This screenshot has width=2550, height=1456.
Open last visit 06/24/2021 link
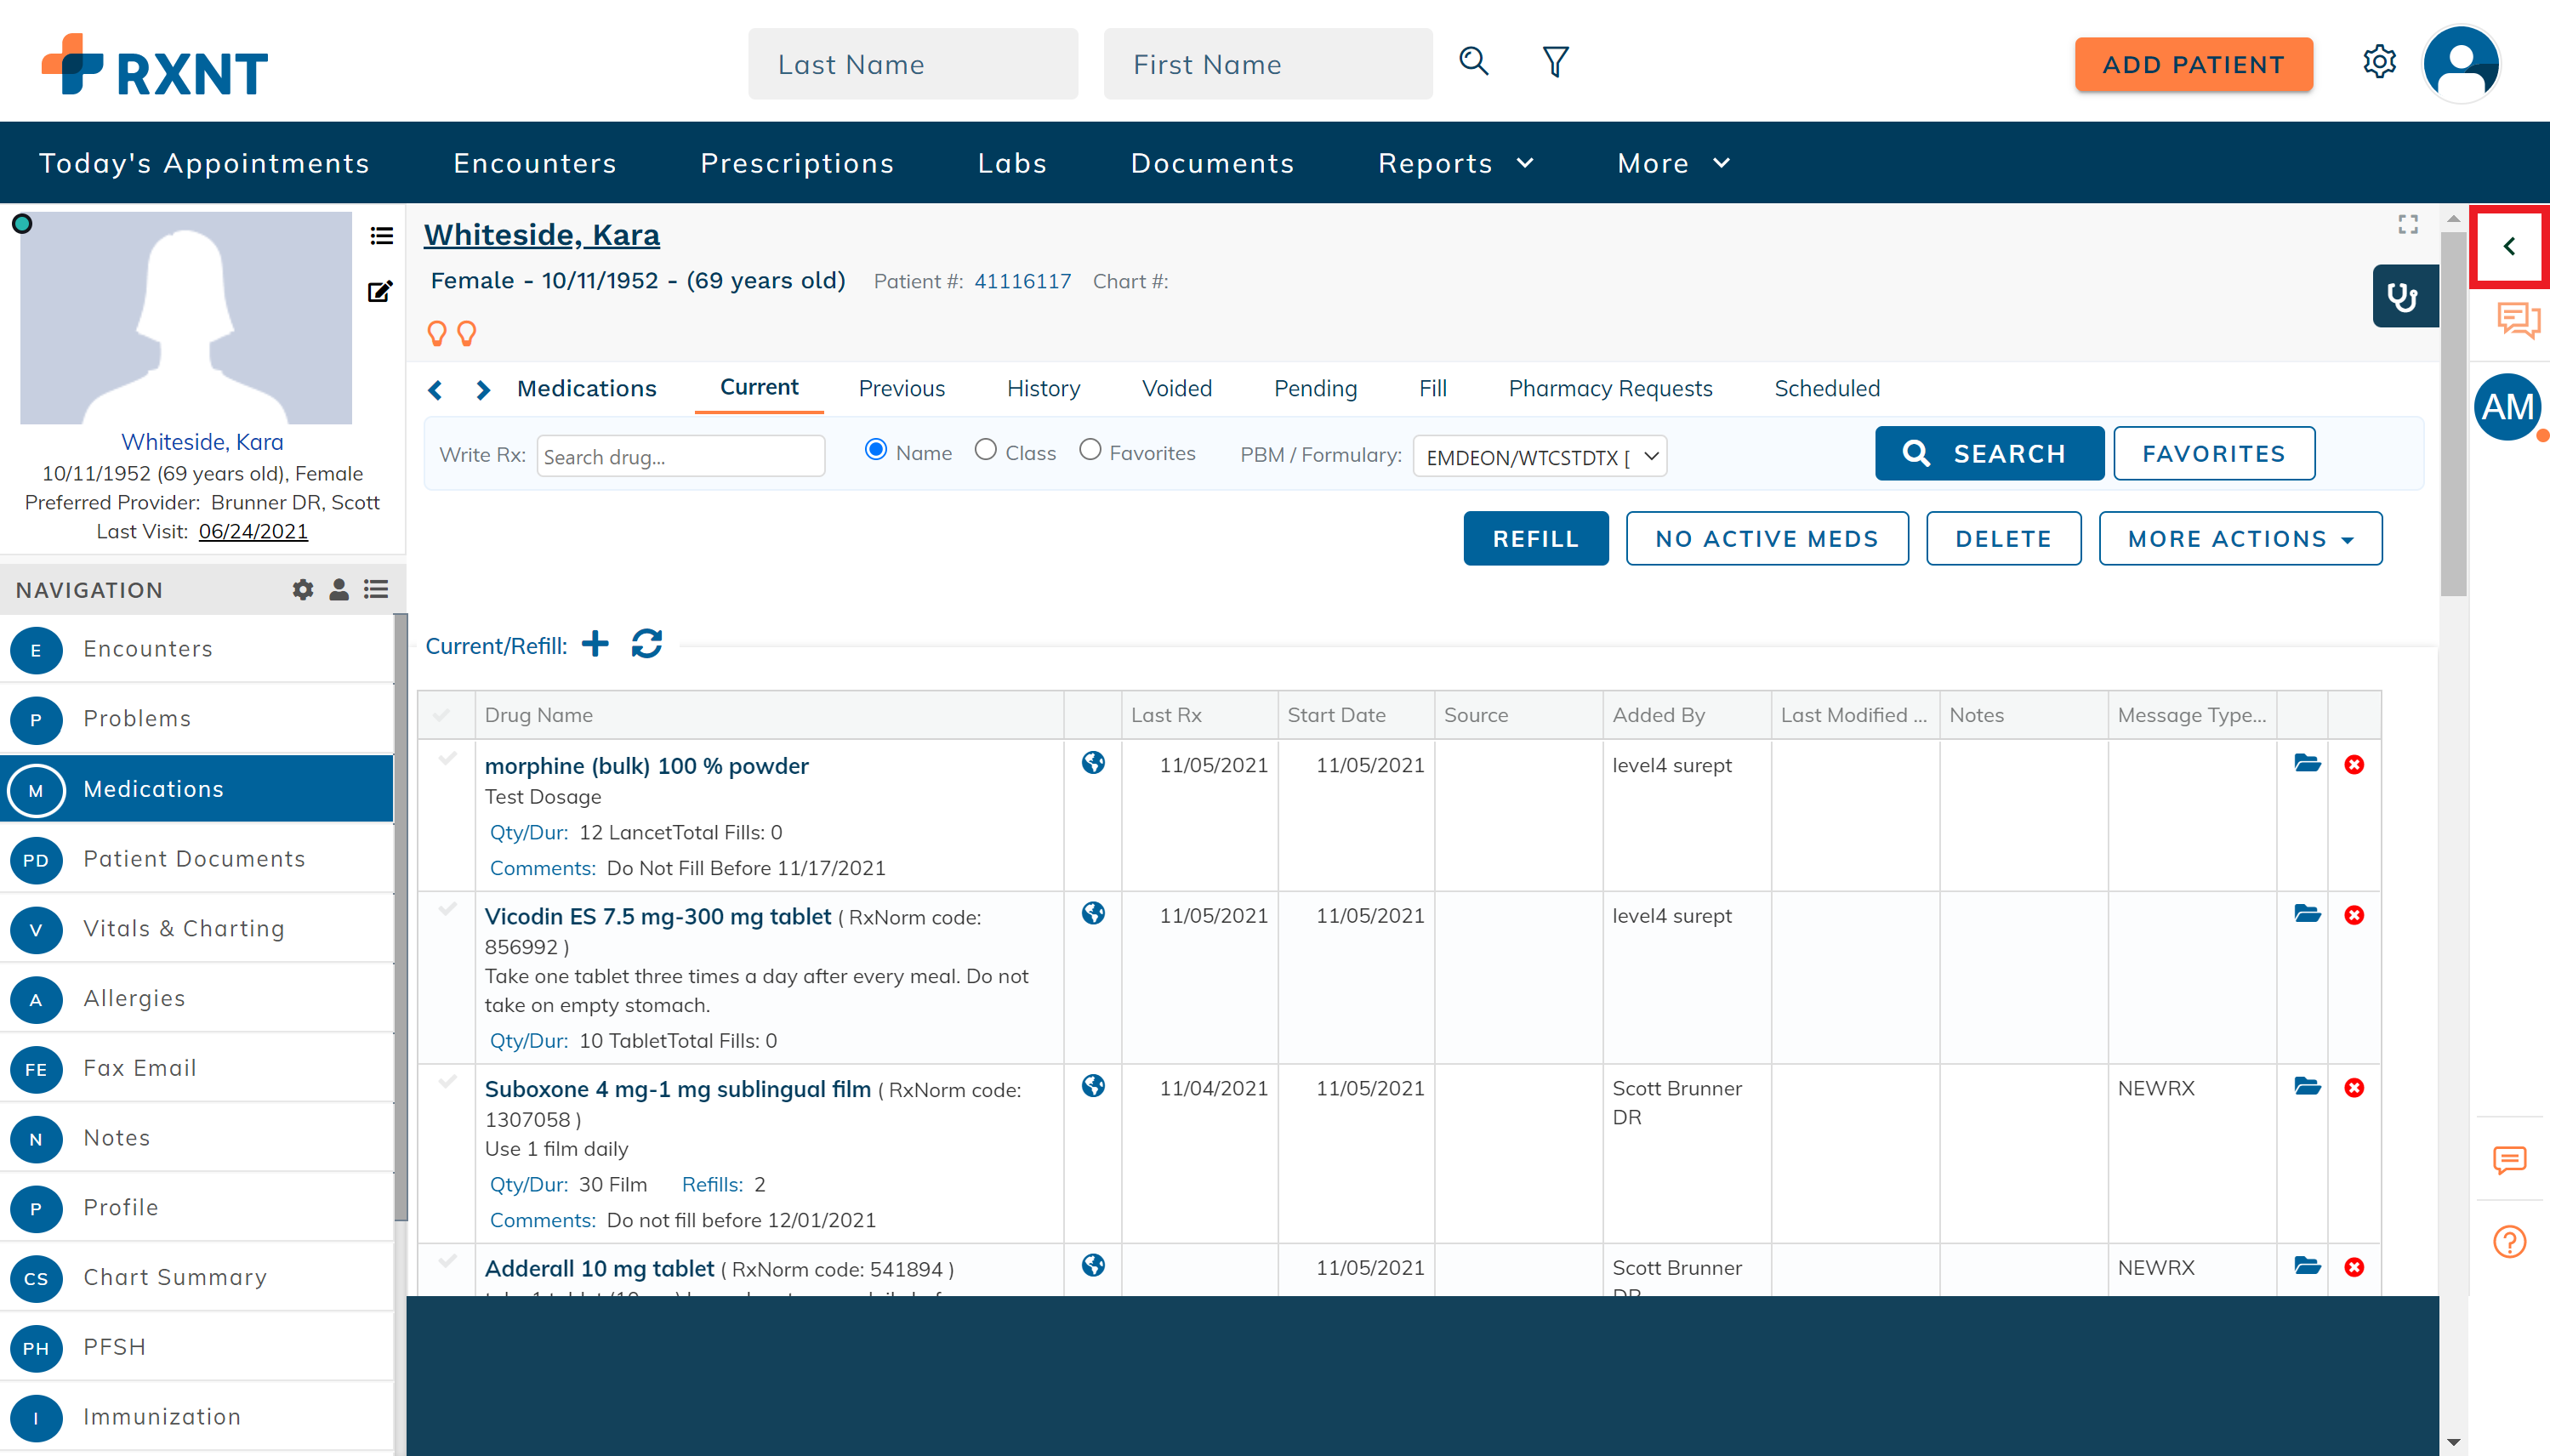(253, 532)
